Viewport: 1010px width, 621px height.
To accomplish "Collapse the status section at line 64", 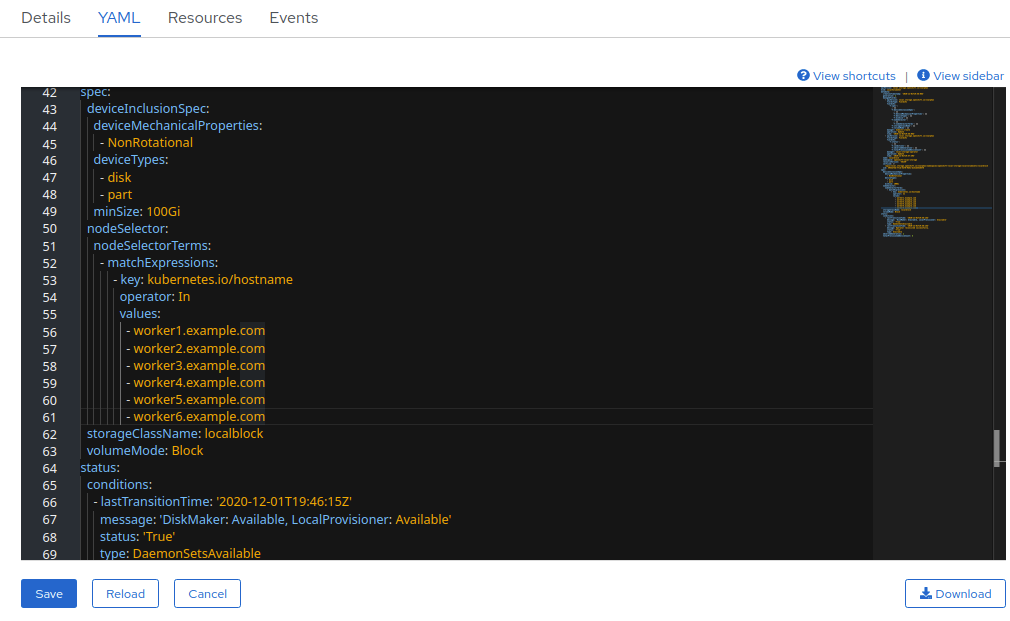I will tap(71, 468).
